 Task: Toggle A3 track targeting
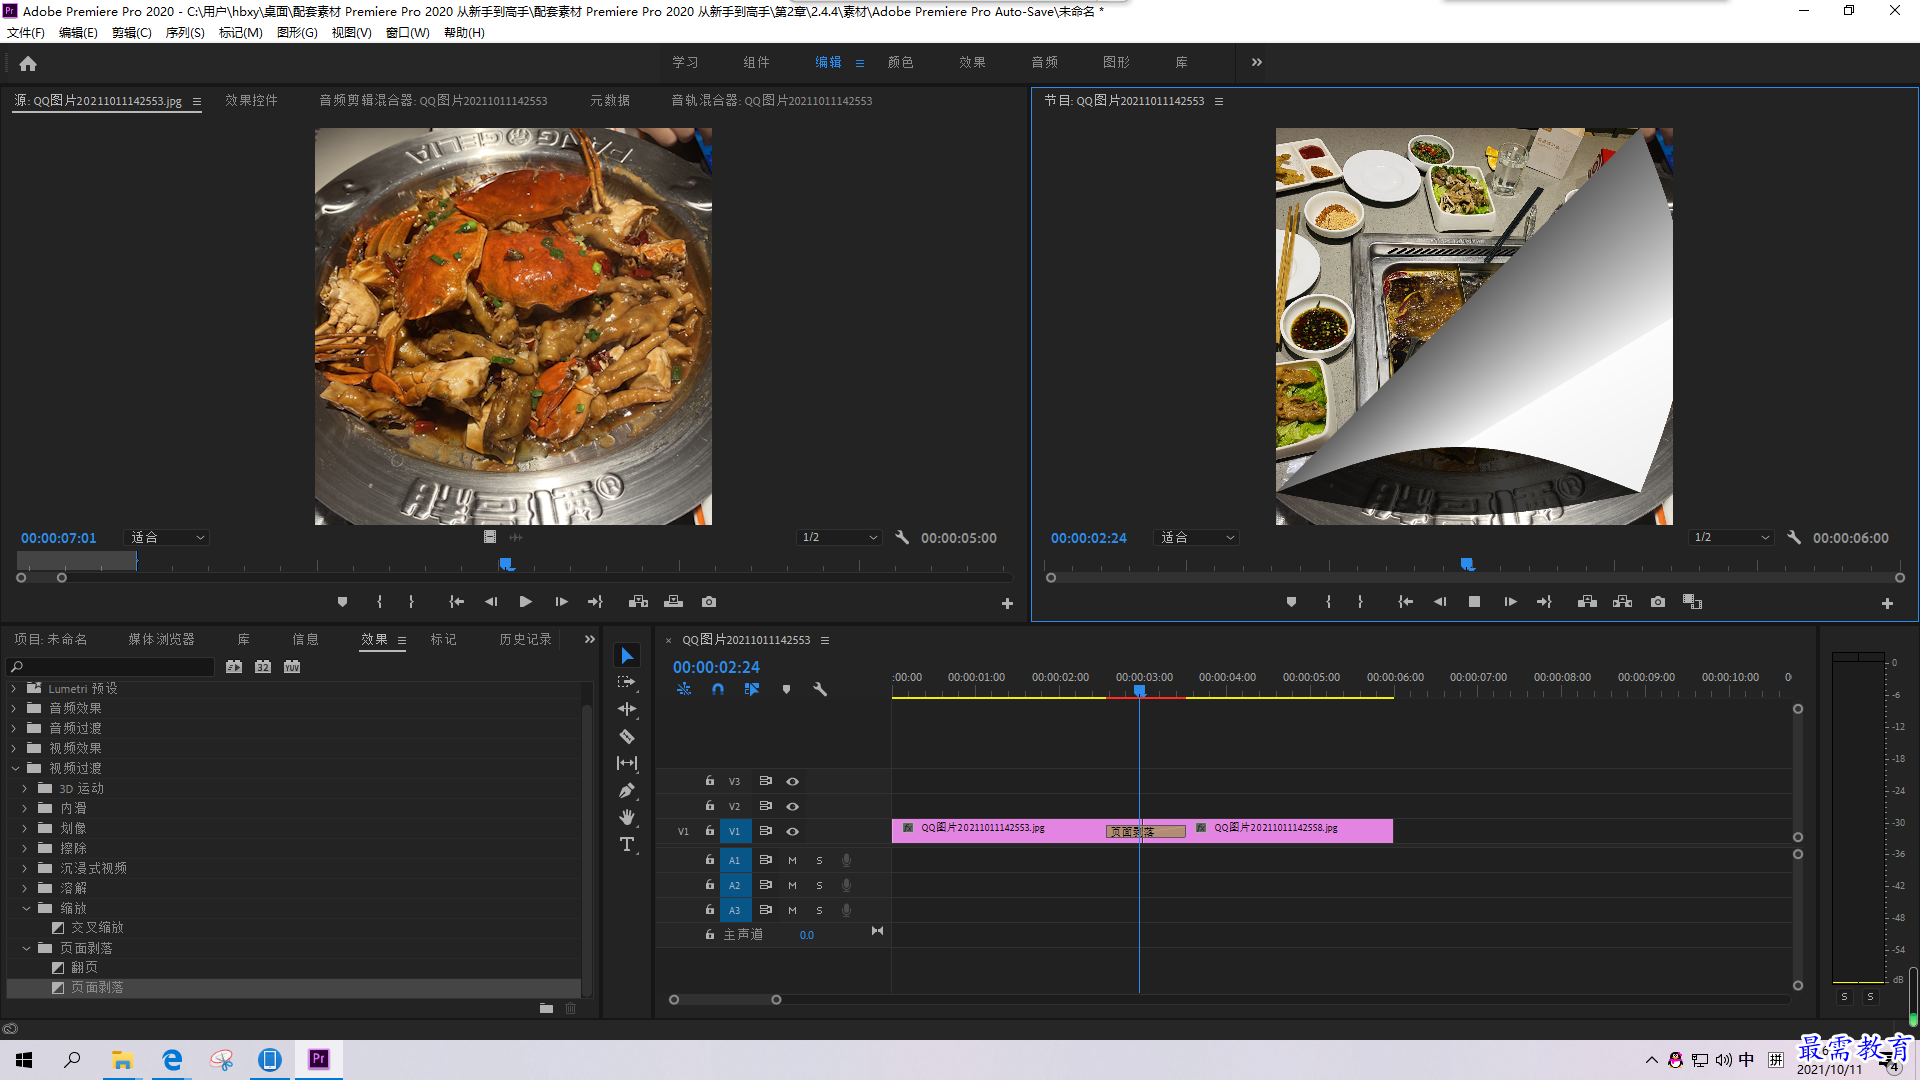[734, 910]
